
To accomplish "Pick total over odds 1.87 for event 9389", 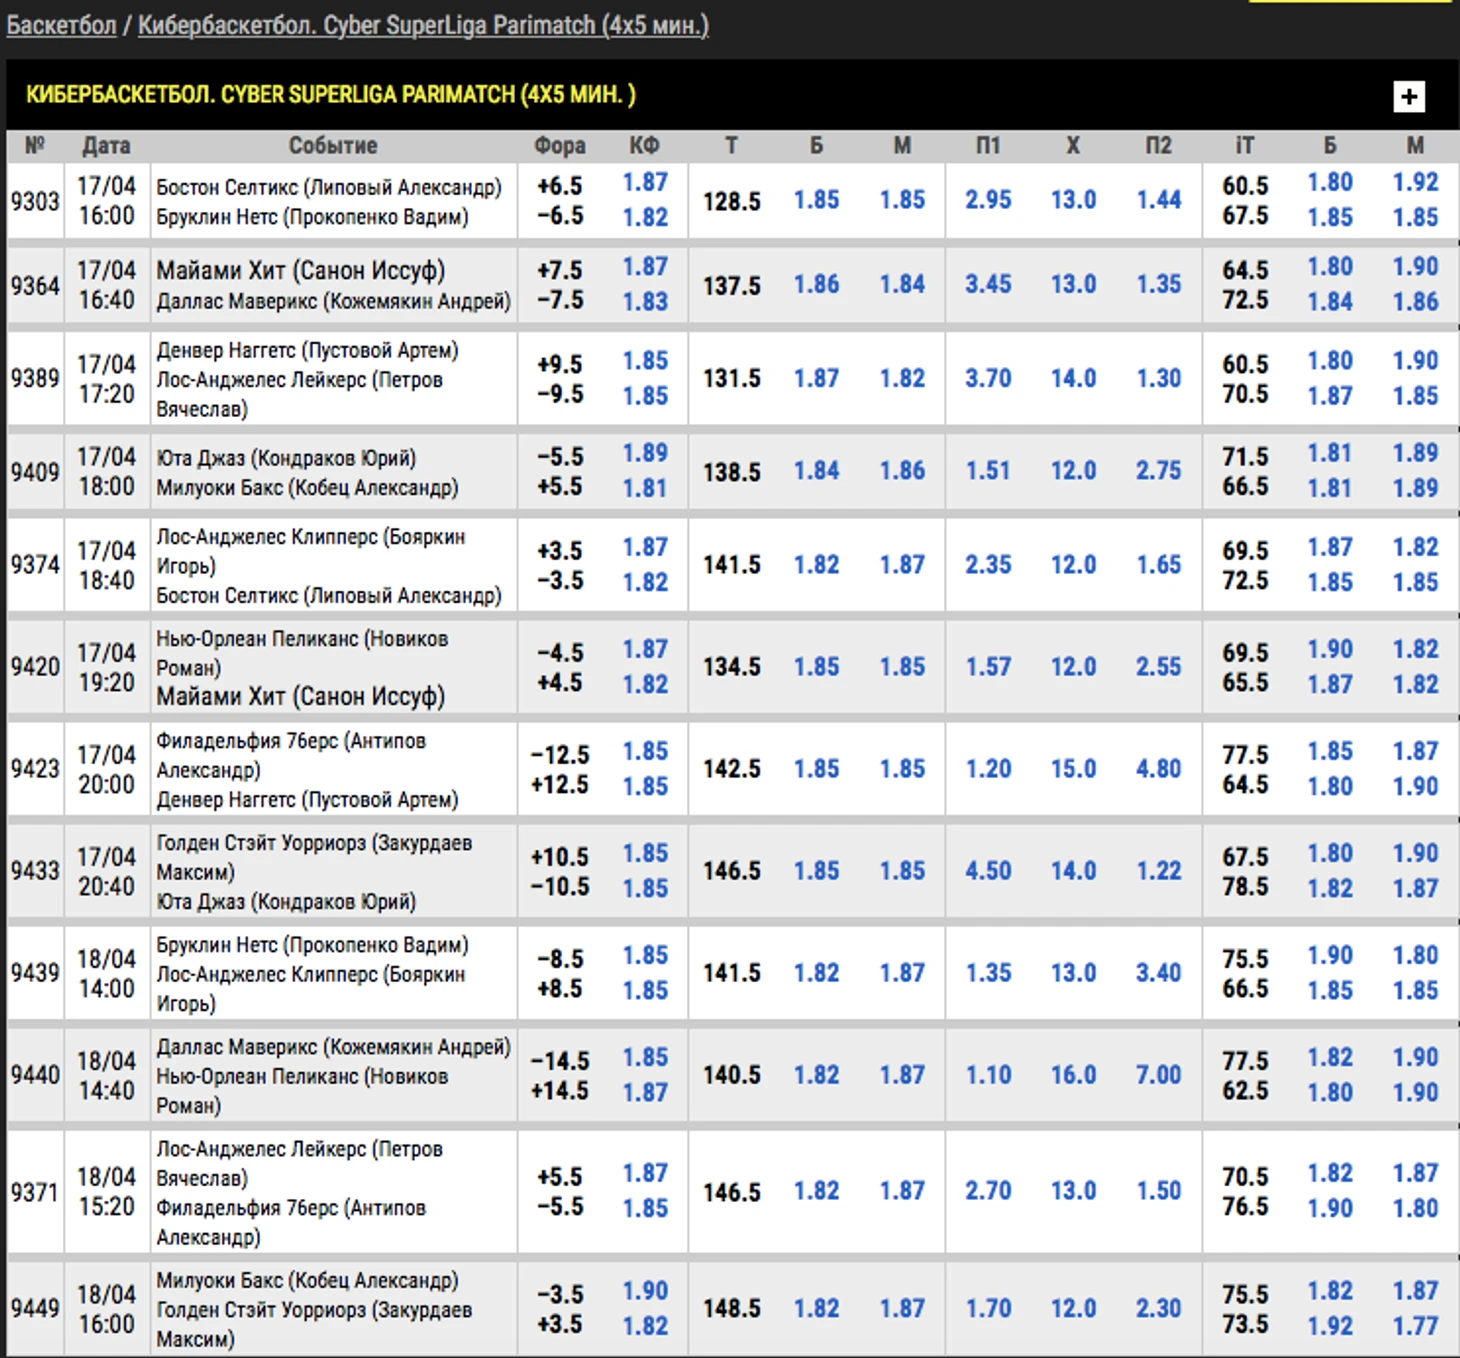I will coord(816,378).
